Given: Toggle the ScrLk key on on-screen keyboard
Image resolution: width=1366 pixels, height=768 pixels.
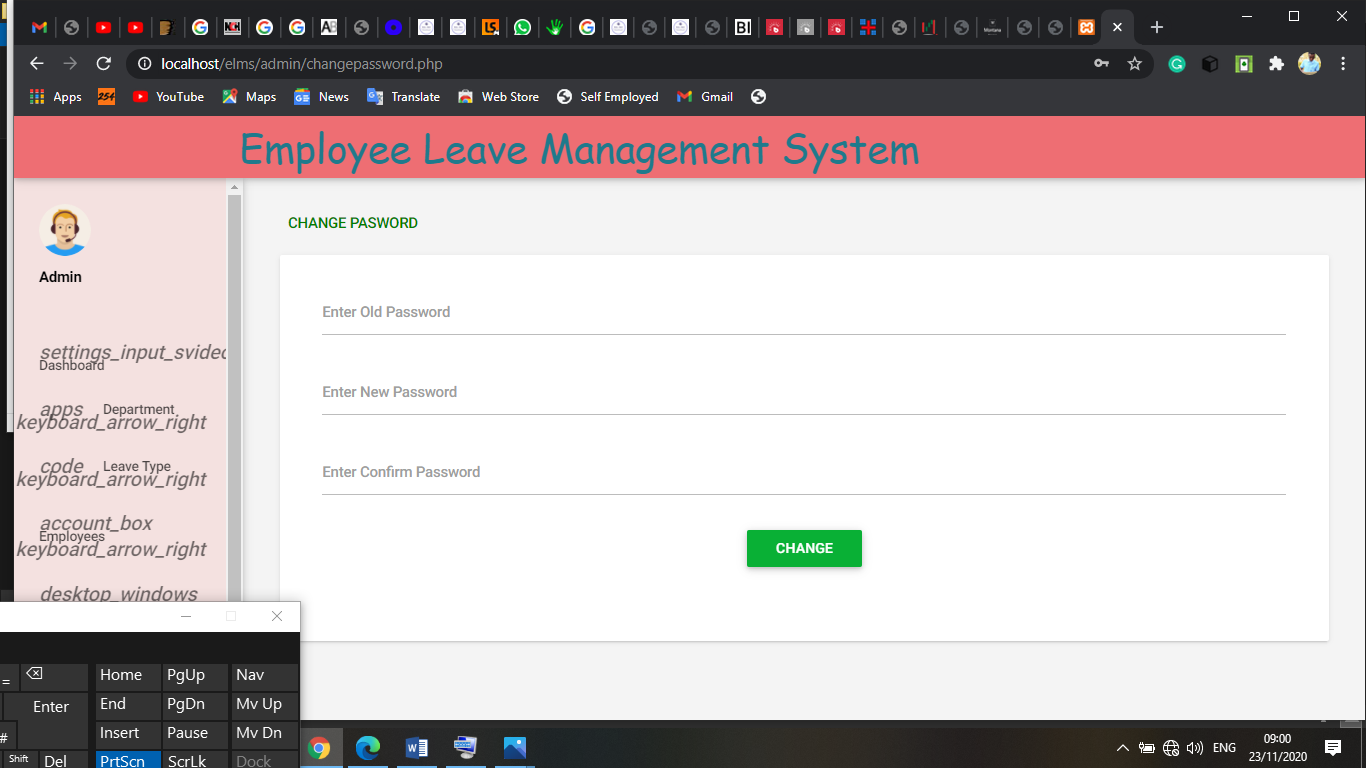Looking at the screenshot, I should pyautogui.click(x=187, y=761).
